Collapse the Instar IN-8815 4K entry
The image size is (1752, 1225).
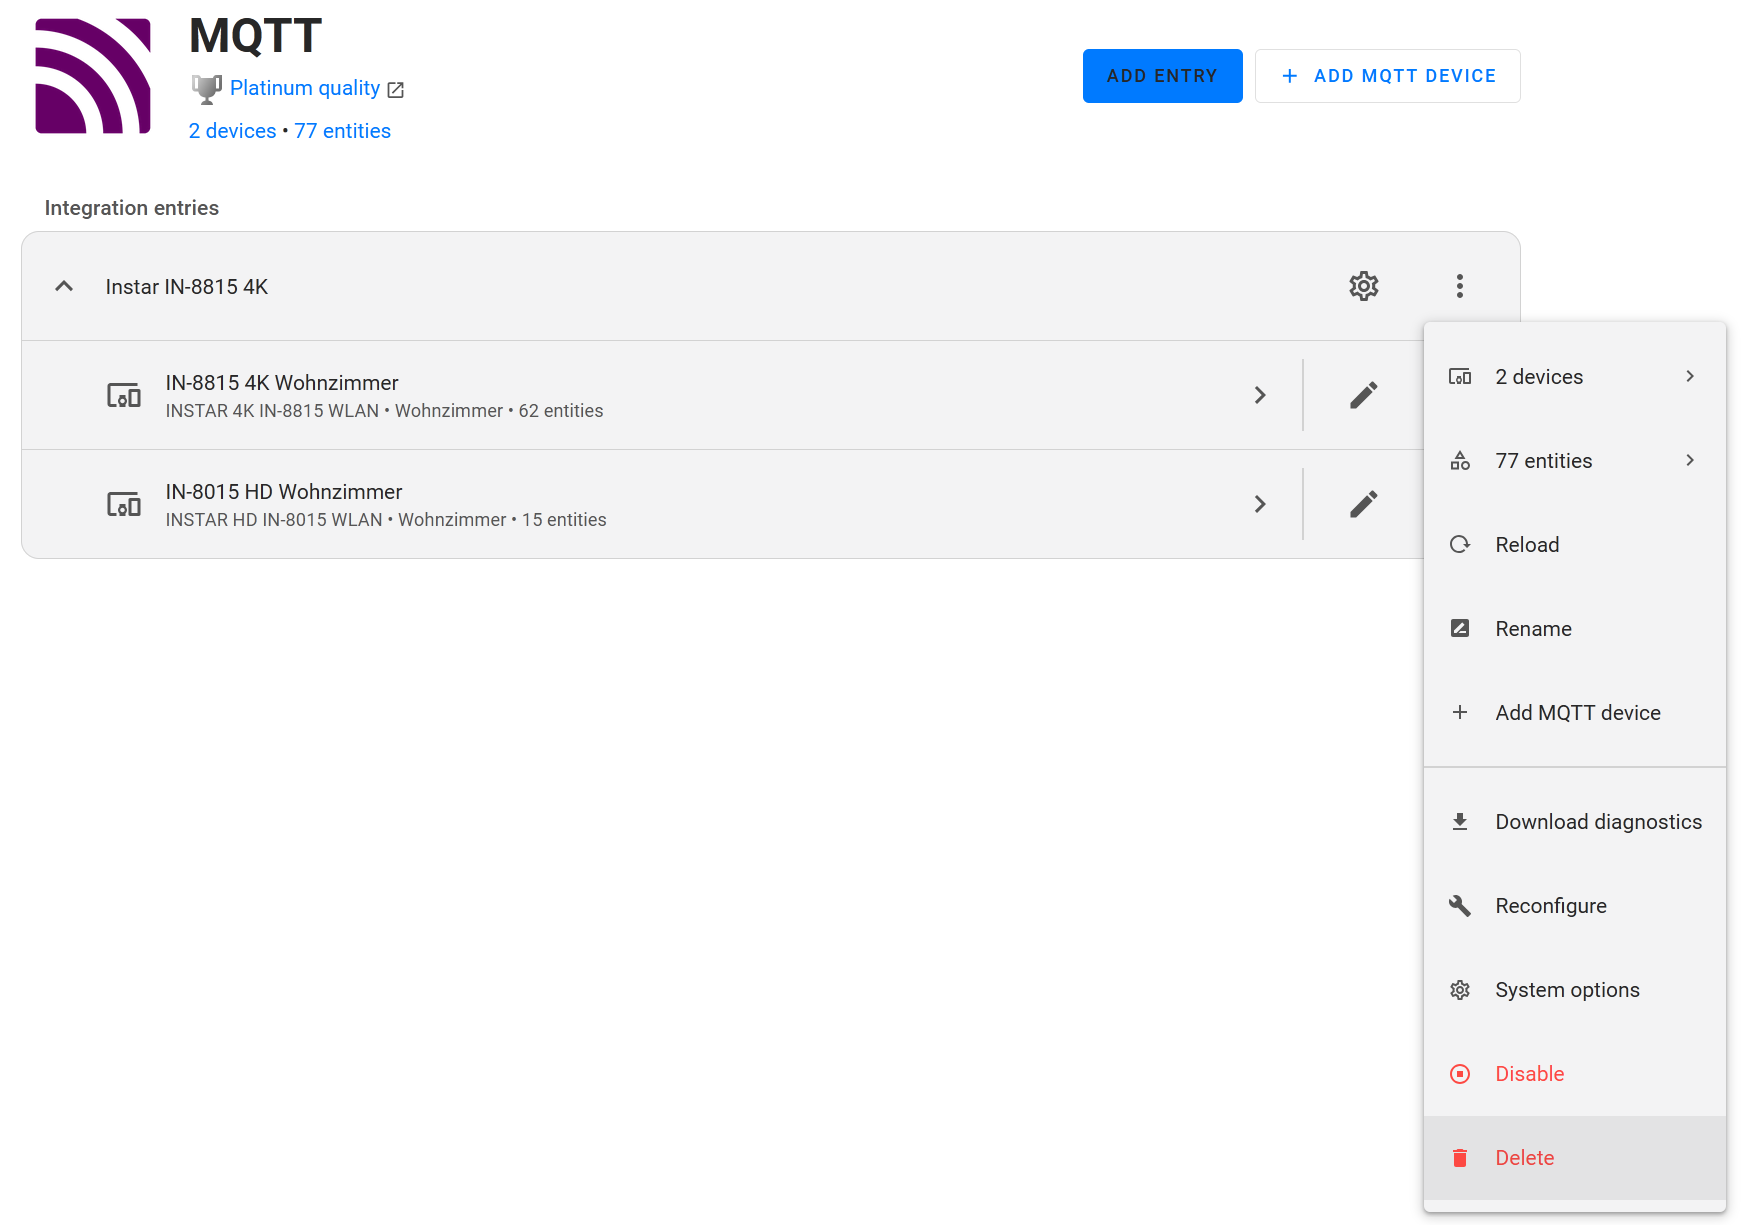[x=64, y=286]
